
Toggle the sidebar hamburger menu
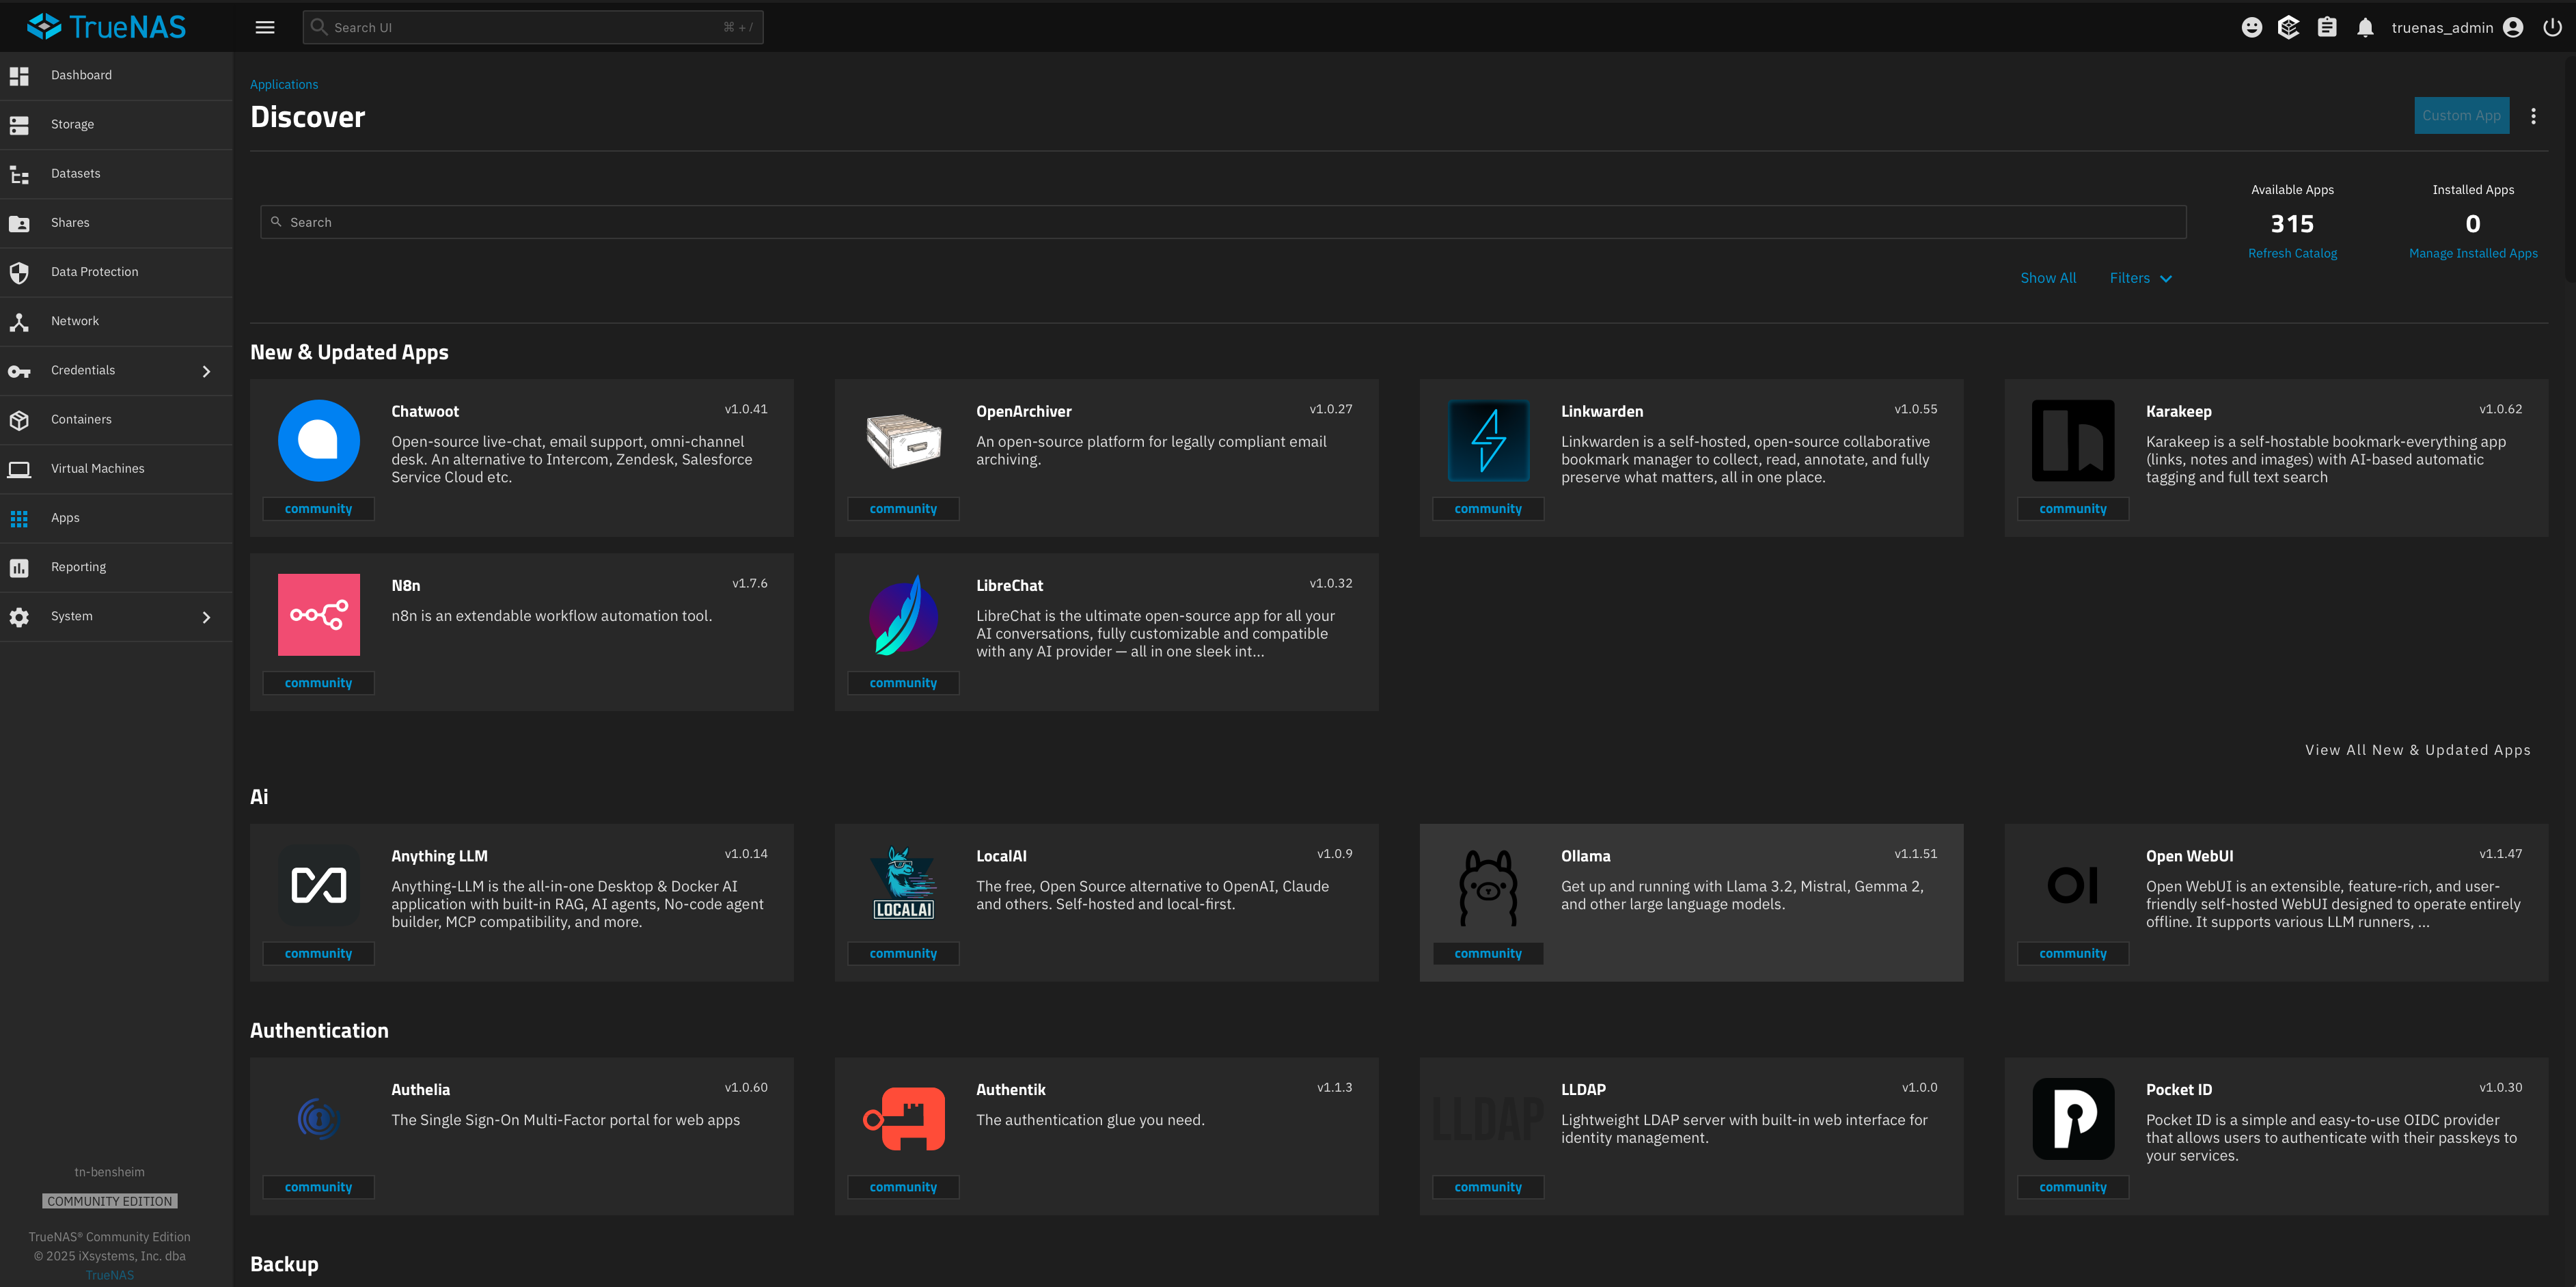point(265,27)
